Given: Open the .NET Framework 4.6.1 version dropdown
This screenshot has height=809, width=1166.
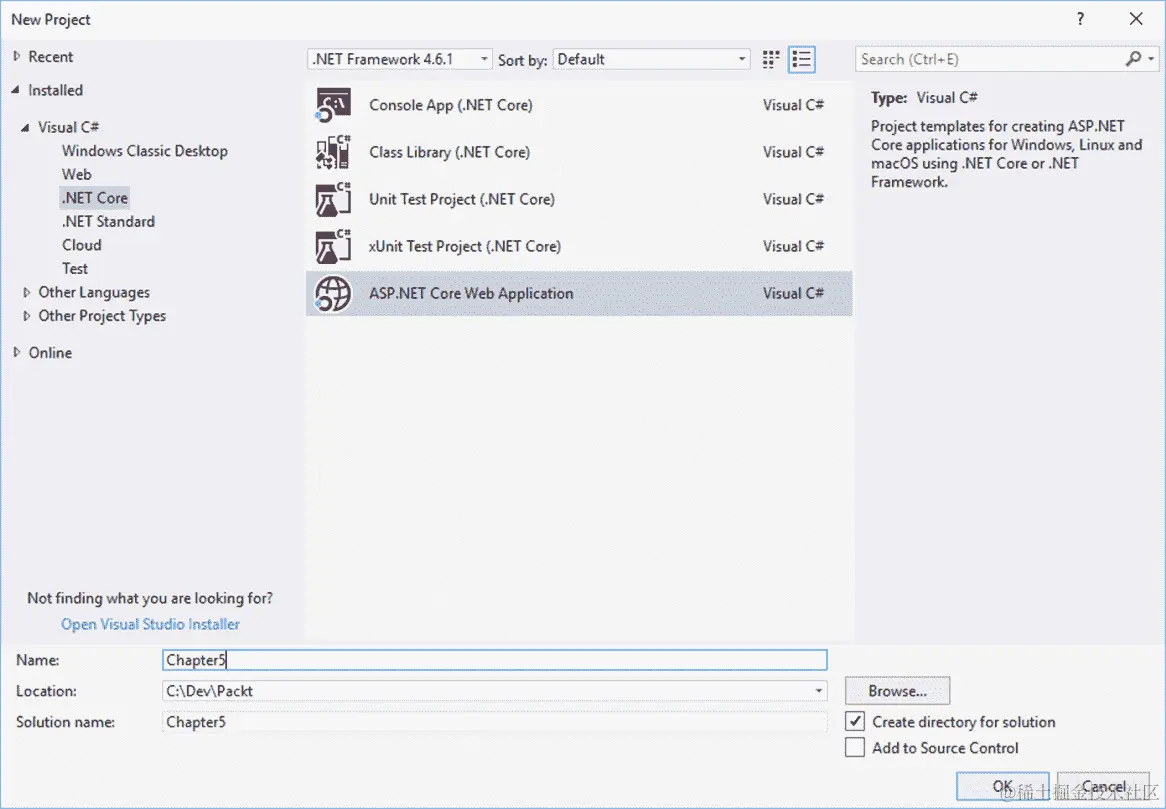Looking at the screenshot, I should [x=399, y=59].
